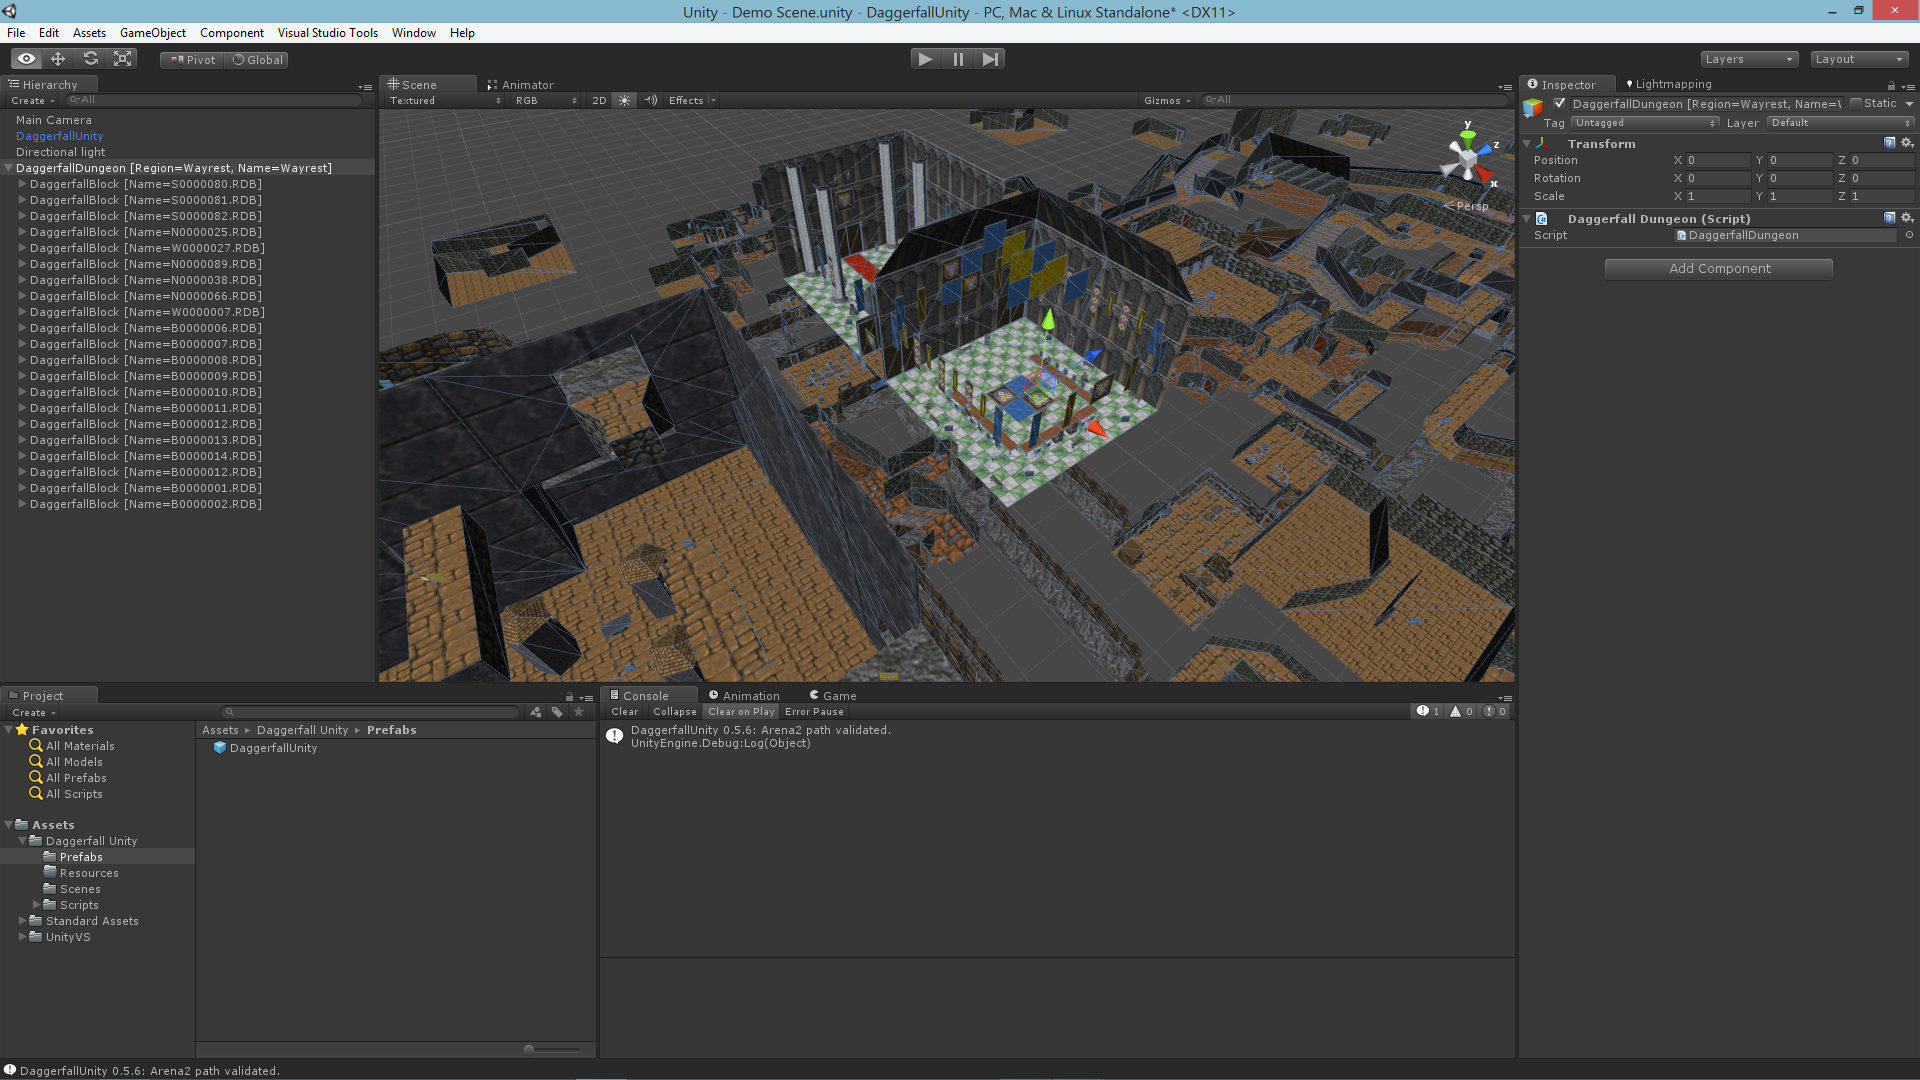This screenshot has width=1920, height=1080.
Task: Toggle Error Pause in Console
Action: pos(814,712)
